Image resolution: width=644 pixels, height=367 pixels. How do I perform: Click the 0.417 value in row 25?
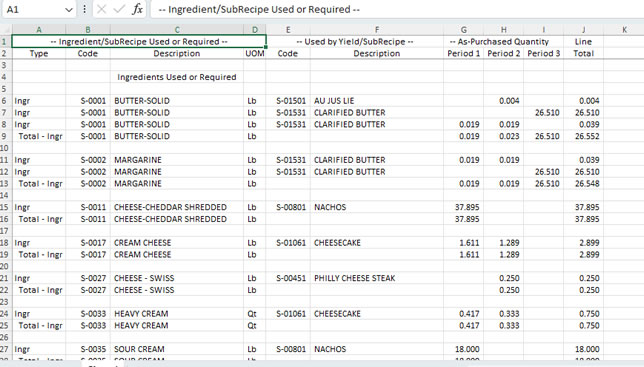click(x=463, y=326)
